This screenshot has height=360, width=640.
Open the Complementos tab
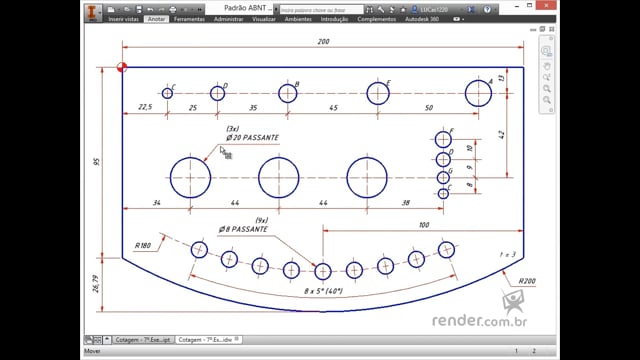point(376,19)
